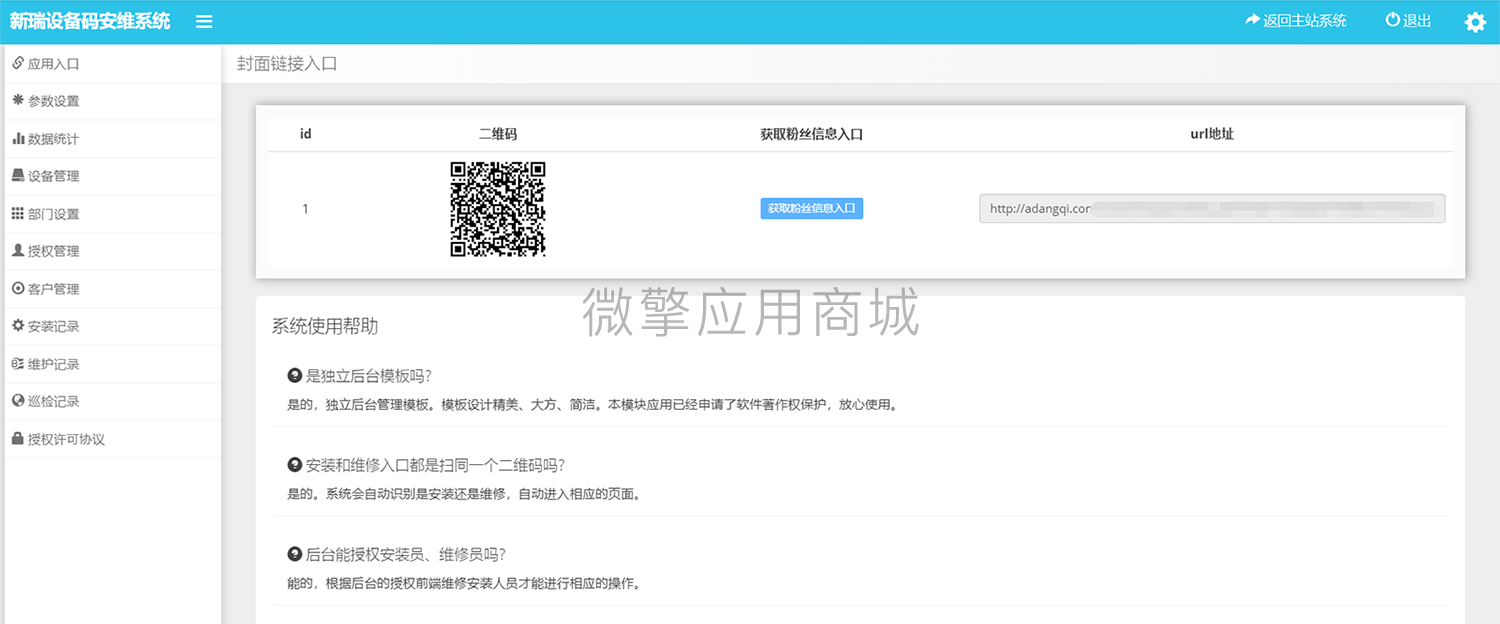1500x624 pixels.
Task: Click the power icon beside 退出
Action: (1392, 20)
